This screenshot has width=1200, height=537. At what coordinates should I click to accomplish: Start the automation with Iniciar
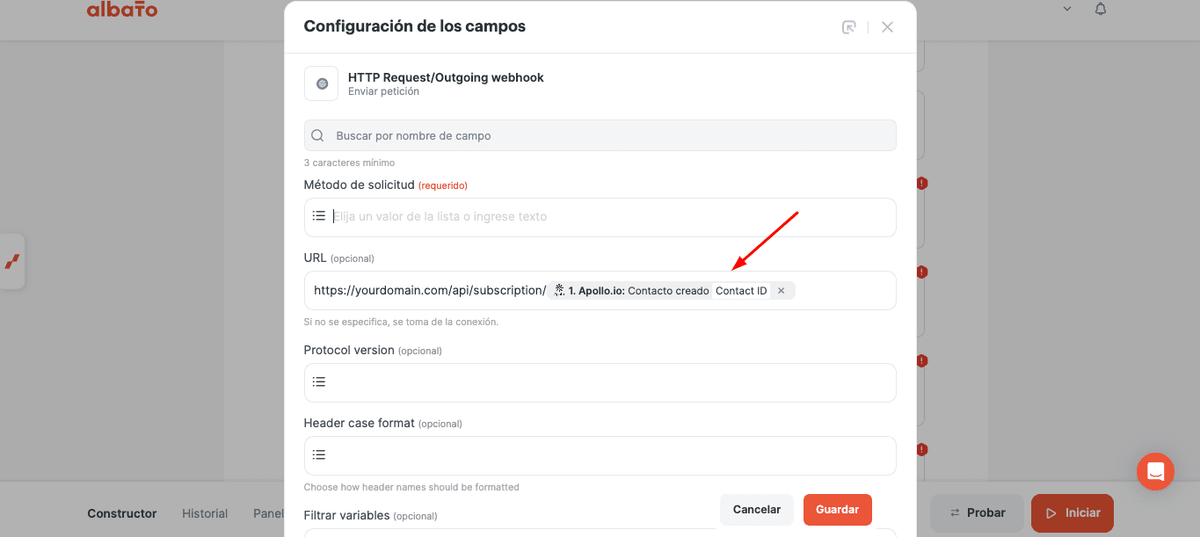pyautogui.click(x=1072, y=513)
